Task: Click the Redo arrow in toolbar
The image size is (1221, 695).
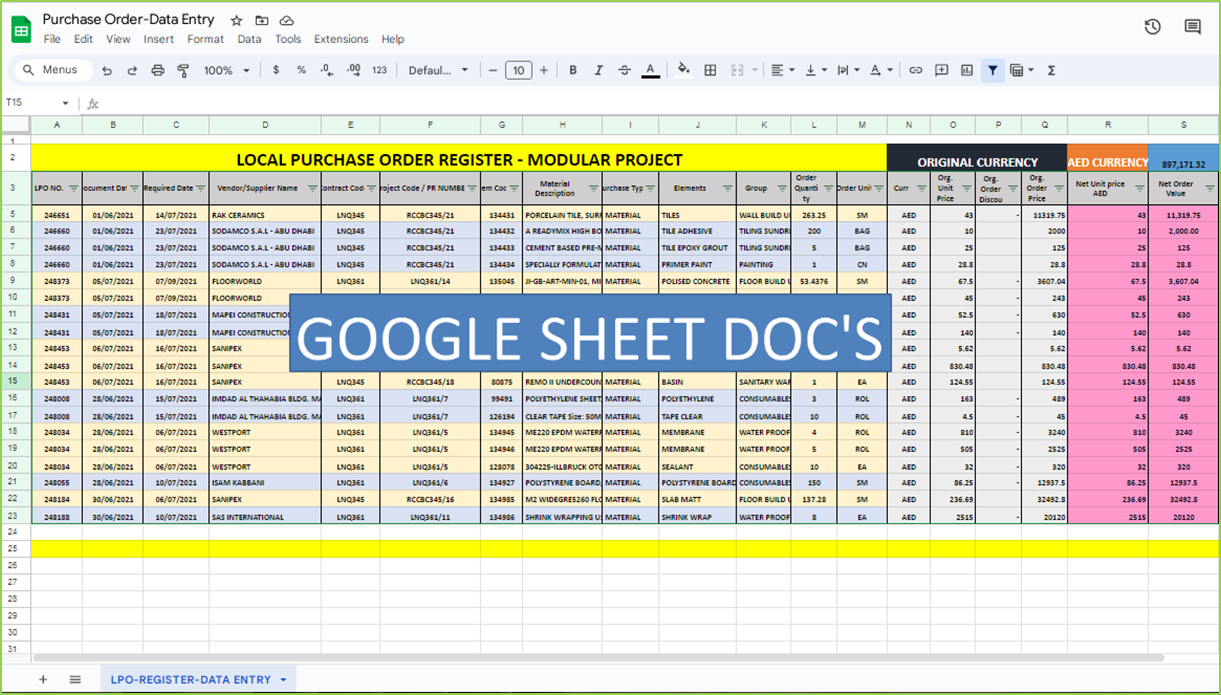Action: point(132,70)
